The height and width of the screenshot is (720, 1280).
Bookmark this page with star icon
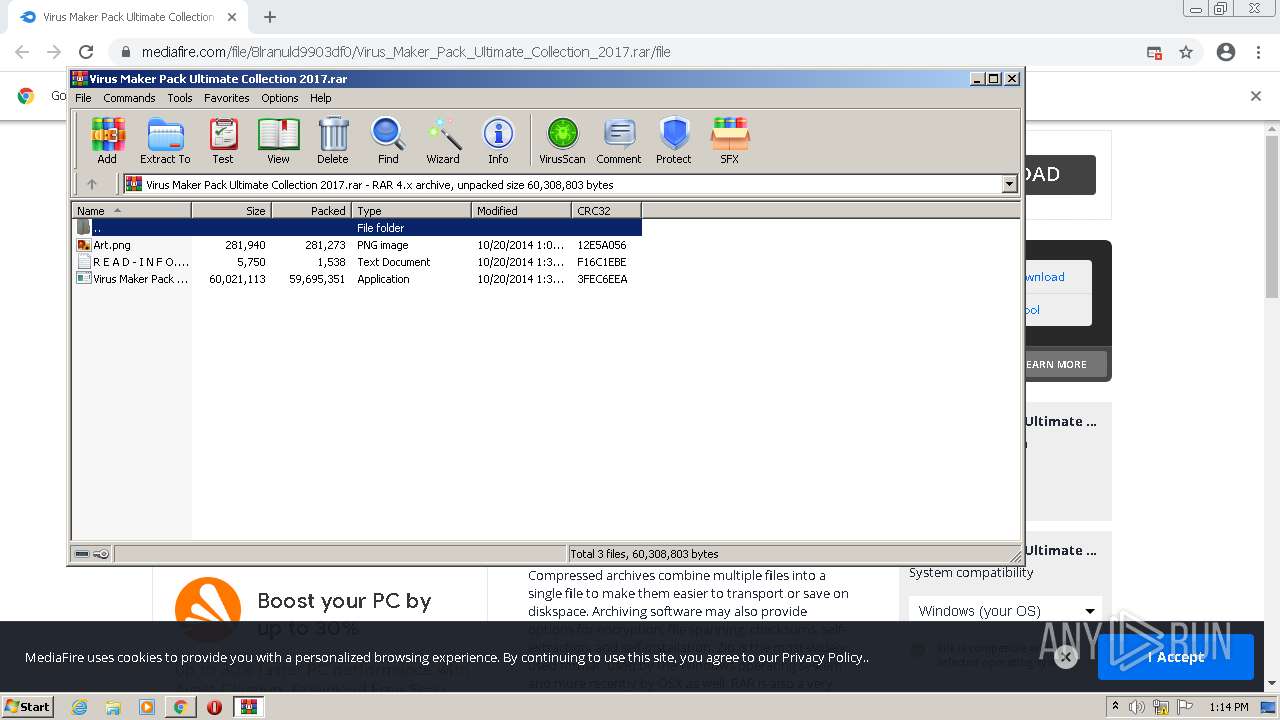(x=1186, y=52)
